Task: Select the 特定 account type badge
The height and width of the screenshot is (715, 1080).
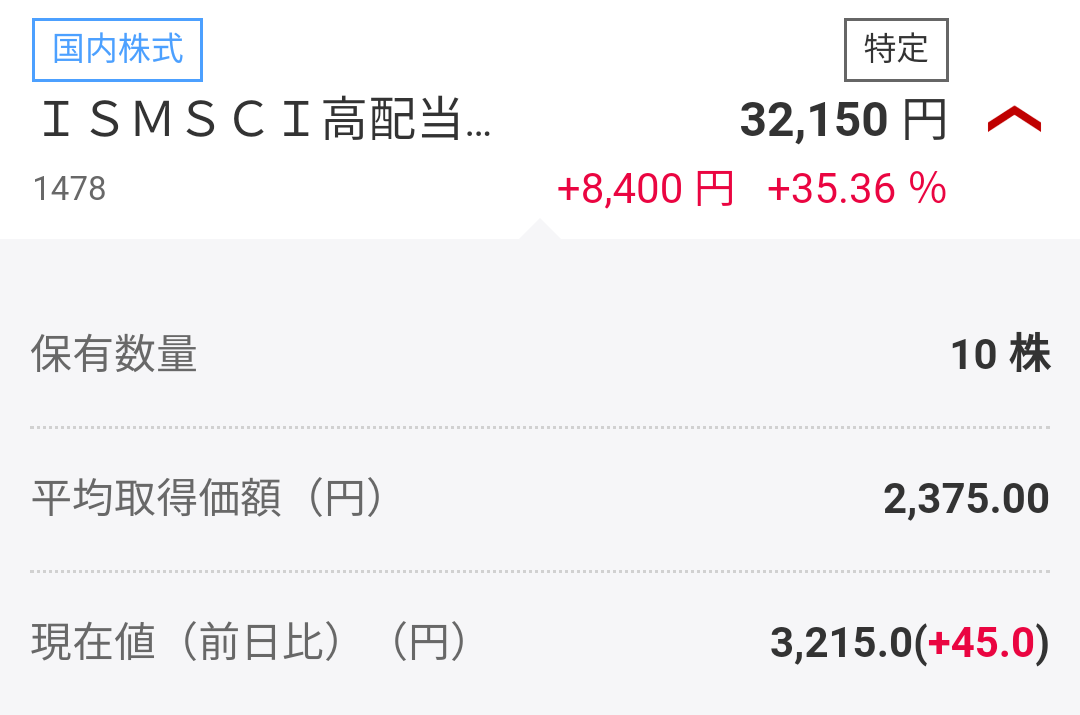Action: [x=896, y=49]
